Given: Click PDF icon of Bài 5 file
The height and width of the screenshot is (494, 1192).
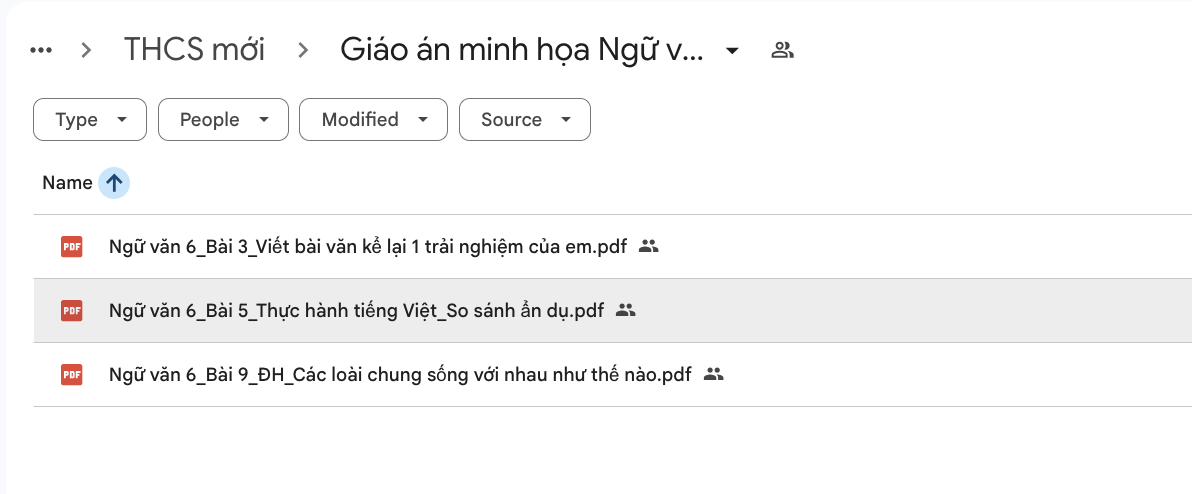Looking at the screenshot, I should tap(72, 311).
